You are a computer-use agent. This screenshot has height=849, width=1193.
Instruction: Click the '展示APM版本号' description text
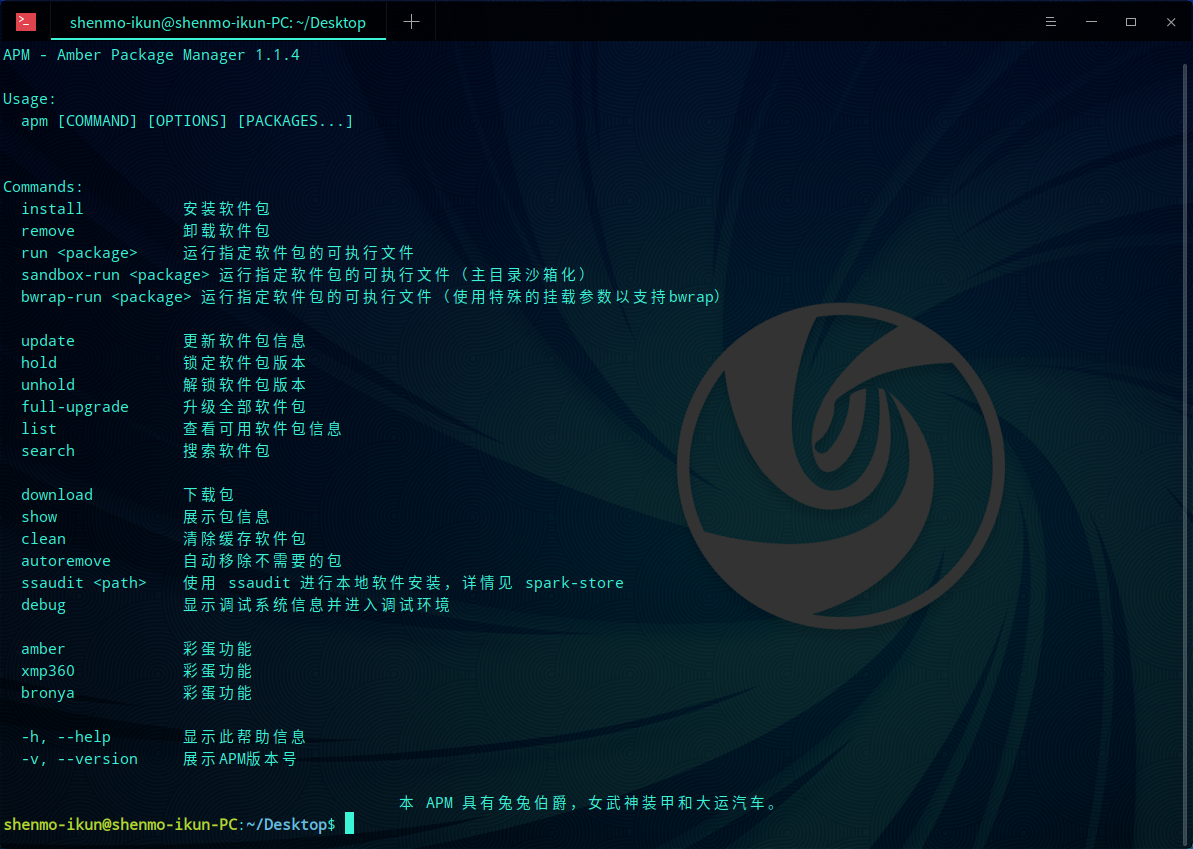point(240,759)
